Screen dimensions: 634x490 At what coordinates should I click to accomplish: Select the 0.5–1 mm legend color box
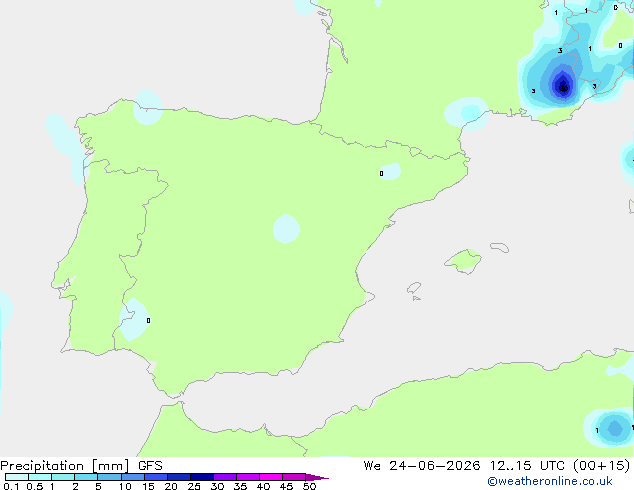(40, 477)
